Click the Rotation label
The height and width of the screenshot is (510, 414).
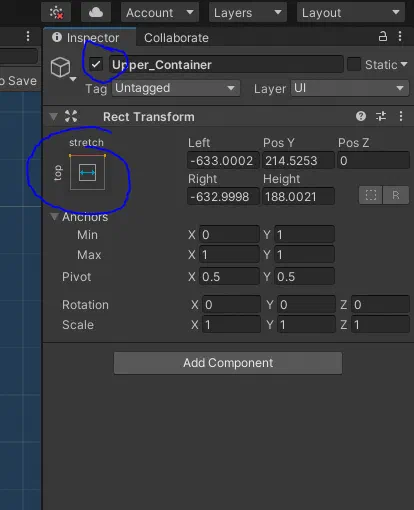85,305
